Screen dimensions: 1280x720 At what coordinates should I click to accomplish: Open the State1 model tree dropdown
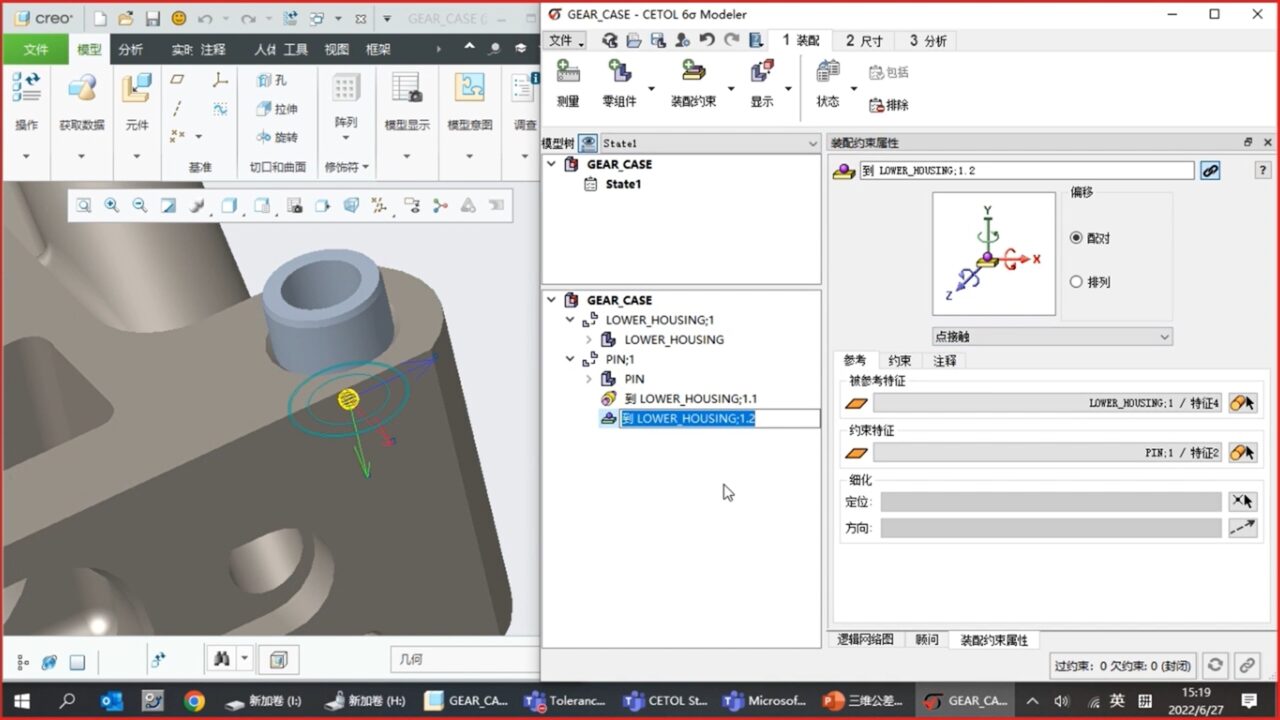tap(710, 144)
